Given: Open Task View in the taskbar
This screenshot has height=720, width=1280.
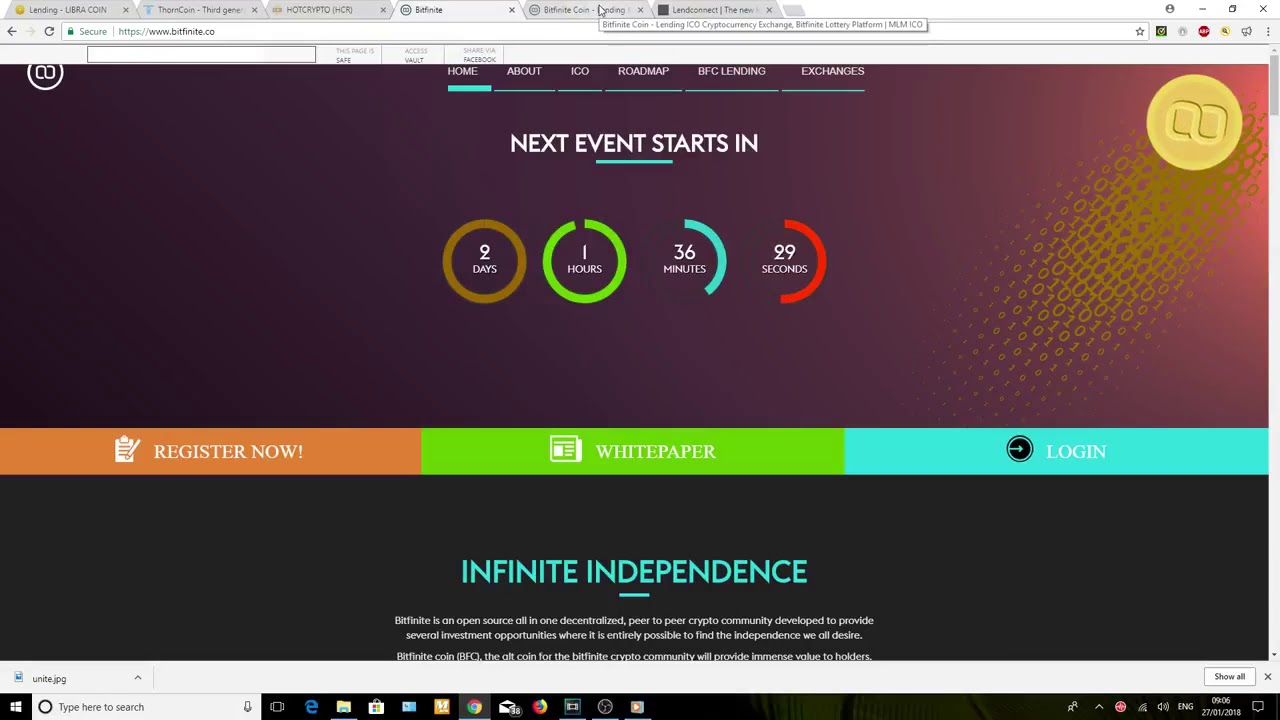Looking at the screenshot, I should coord(277,707).
